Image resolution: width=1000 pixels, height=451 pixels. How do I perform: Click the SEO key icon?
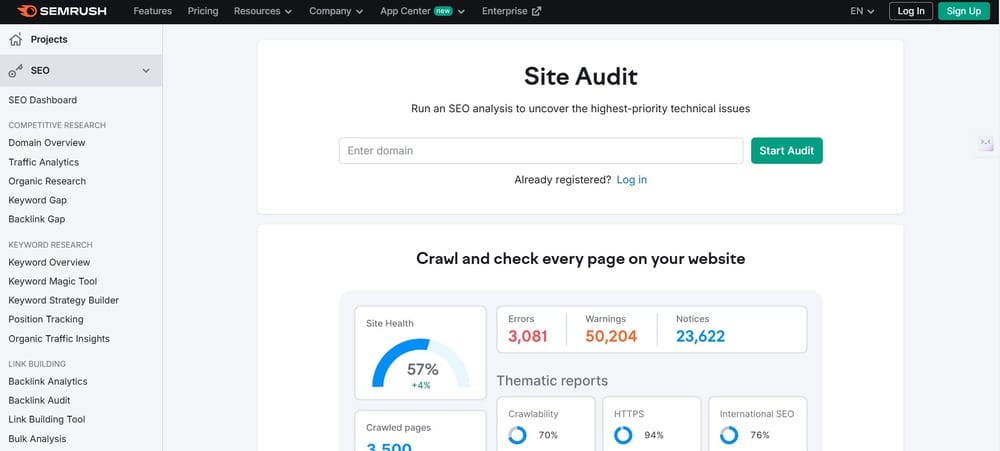(x=15, y=71)
